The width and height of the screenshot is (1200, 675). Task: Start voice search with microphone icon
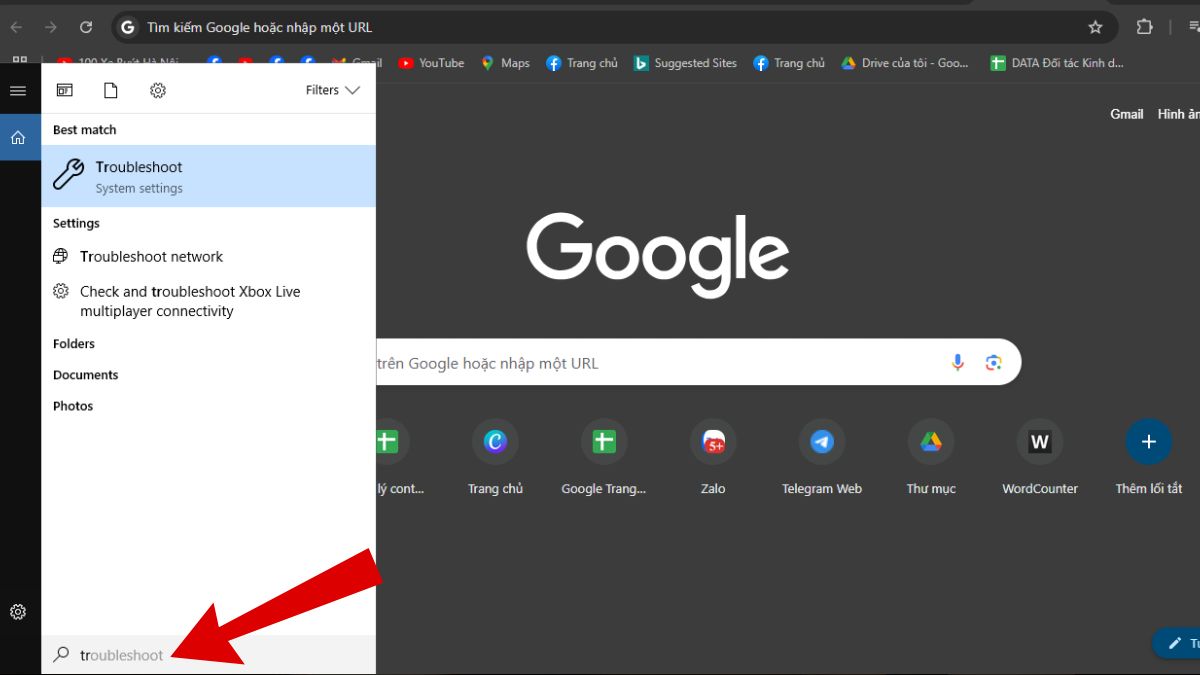958,362
